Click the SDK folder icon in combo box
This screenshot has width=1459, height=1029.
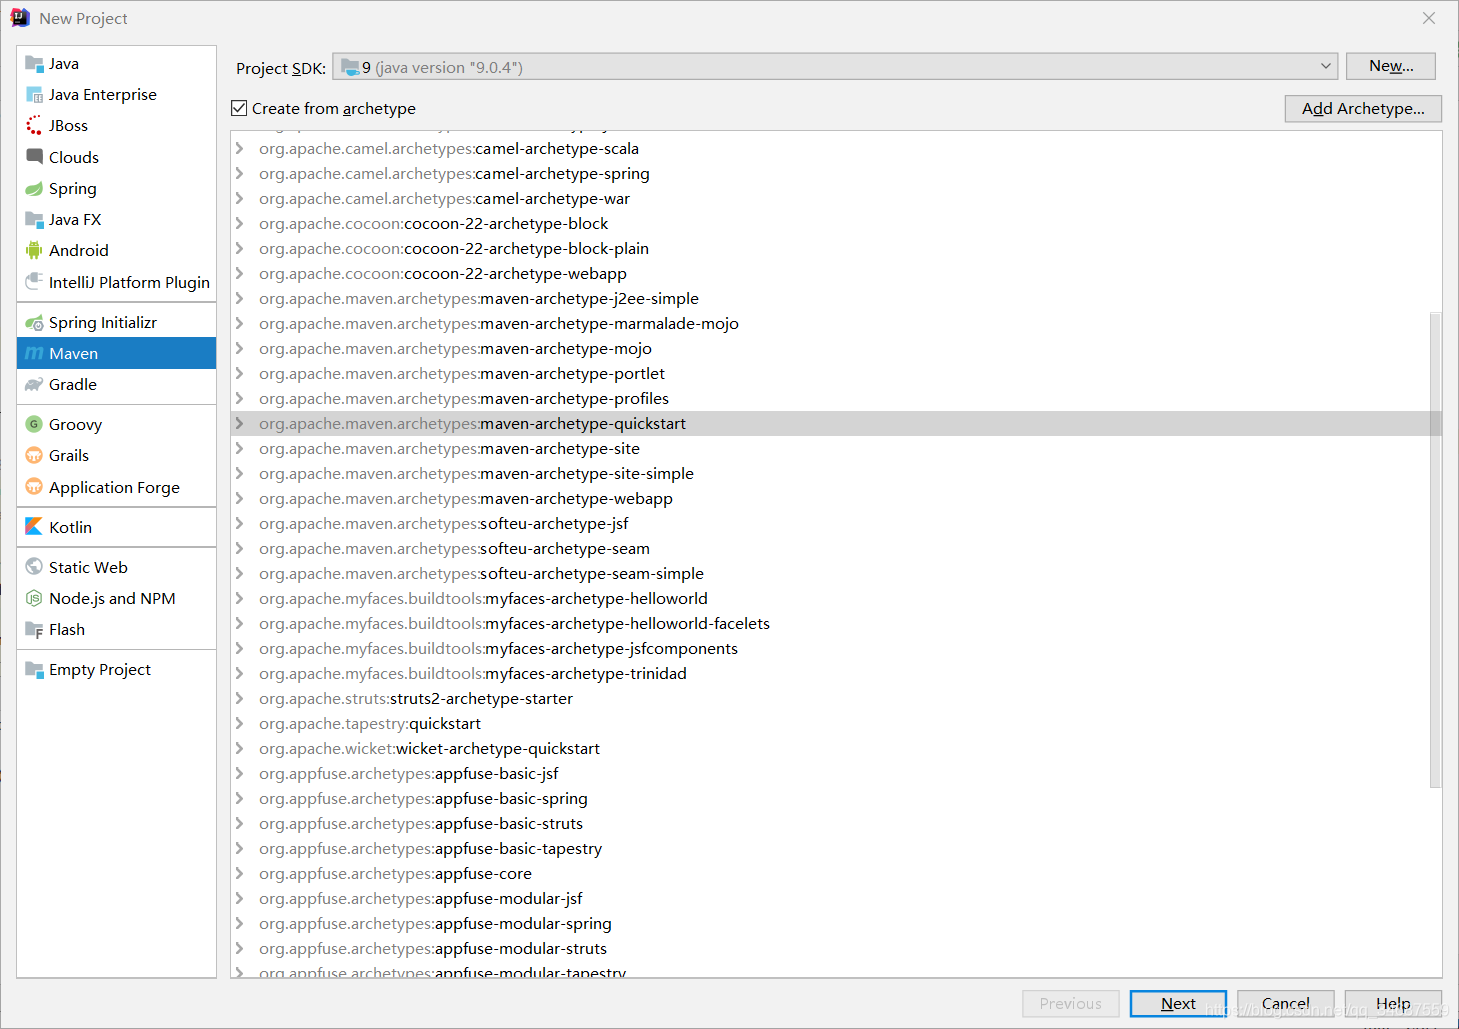(350, 67)
